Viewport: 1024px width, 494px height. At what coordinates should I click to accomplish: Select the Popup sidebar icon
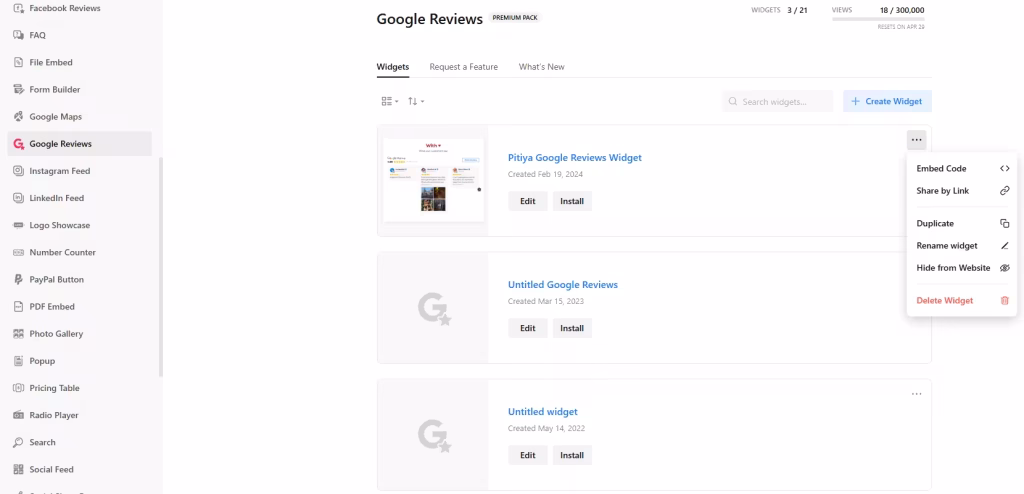point(18,361)
